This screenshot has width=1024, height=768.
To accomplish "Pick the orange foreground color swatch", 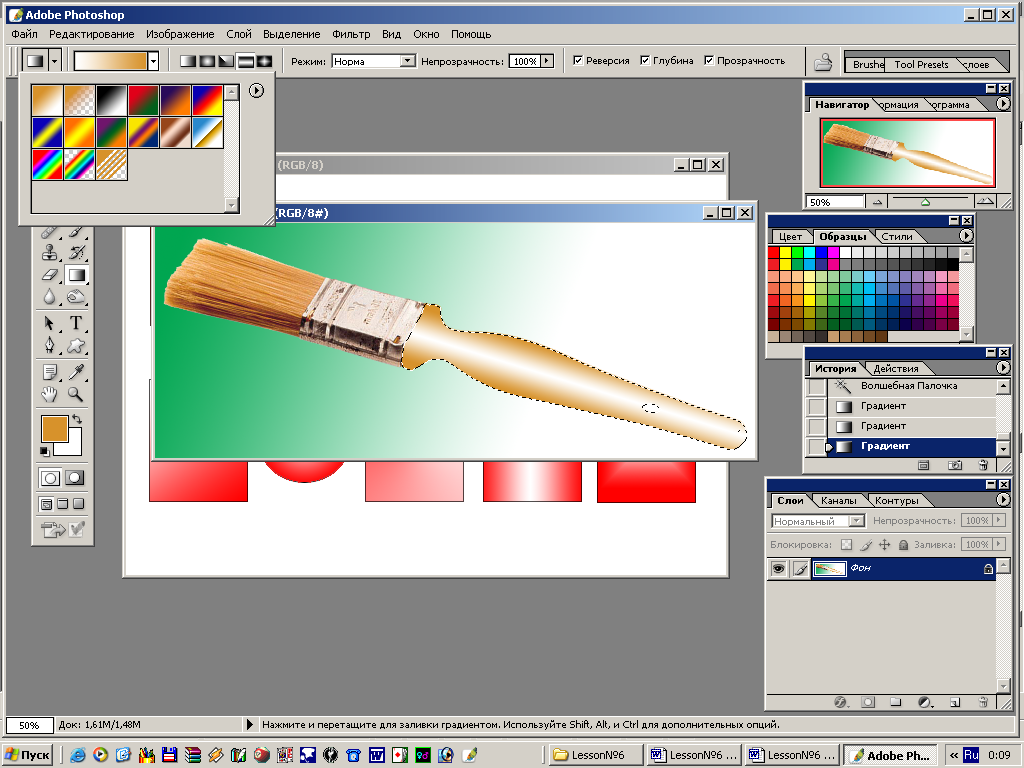I will tap(54, 428).
